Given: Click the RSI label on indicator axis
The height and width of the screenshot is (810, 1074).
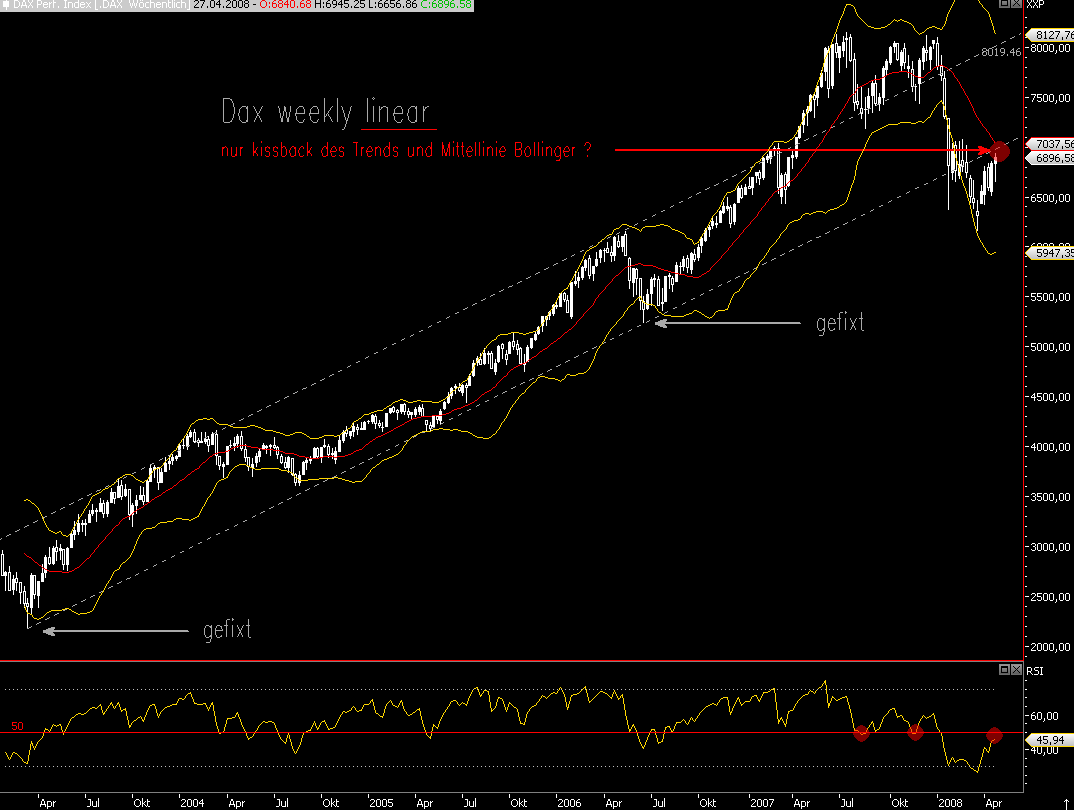Looking at the screenshot, I should 1034,670.
